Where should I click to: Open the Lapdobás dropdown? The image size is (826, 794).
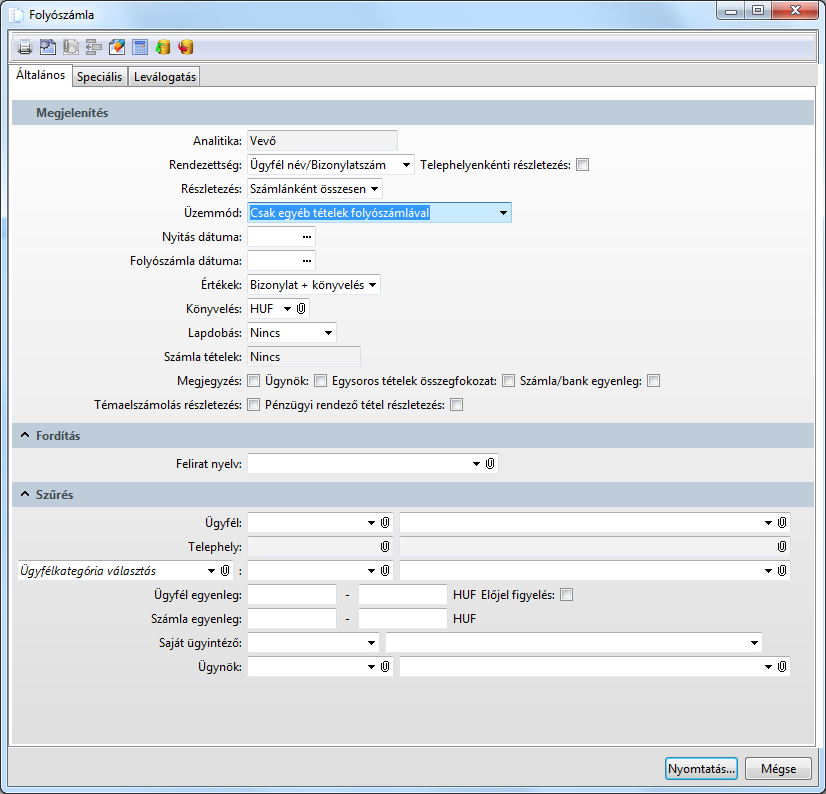pyautogui.click(x=327, y=333)
